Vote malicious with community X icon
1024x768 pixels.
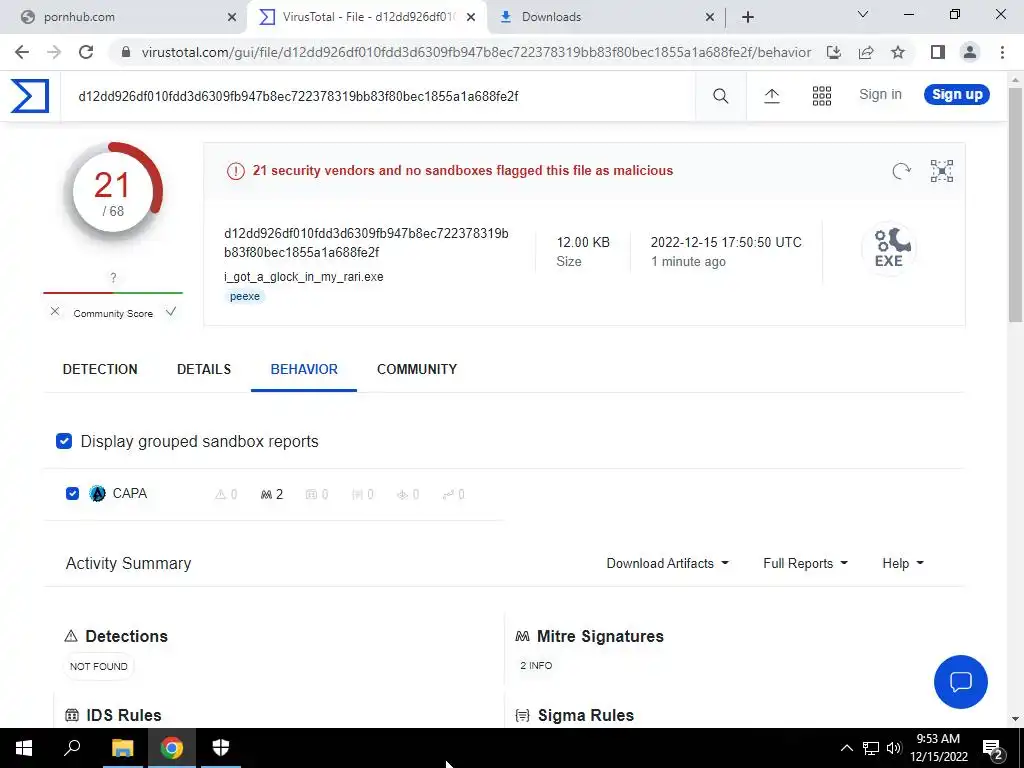click(x=55, y=312)
